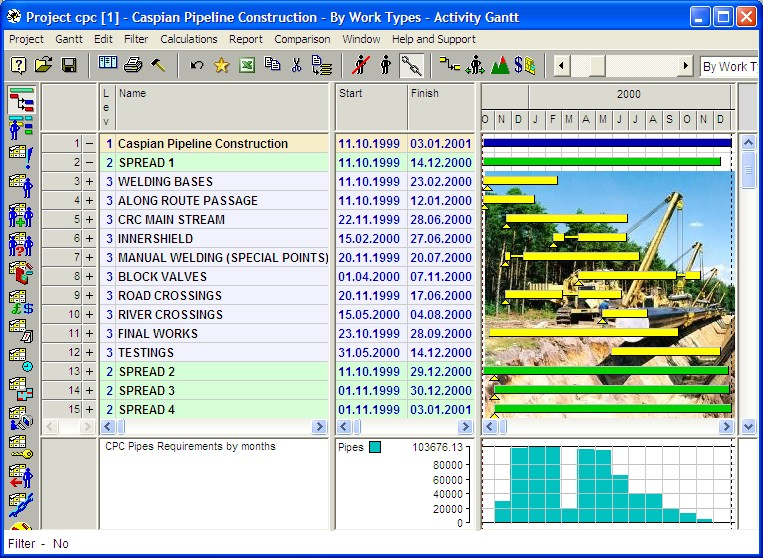Toggle the chain links toolbar button
763x558 pixels.
coord(411,66)
